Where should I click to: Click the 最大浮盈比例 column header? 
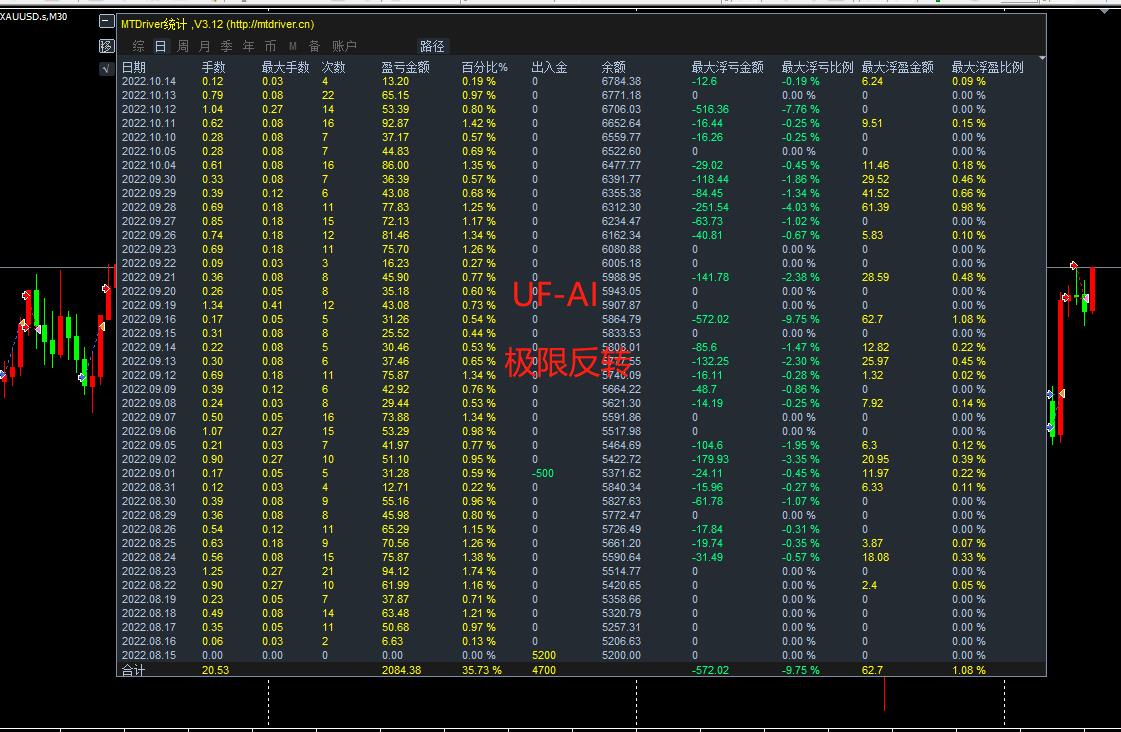coord(987,67)
